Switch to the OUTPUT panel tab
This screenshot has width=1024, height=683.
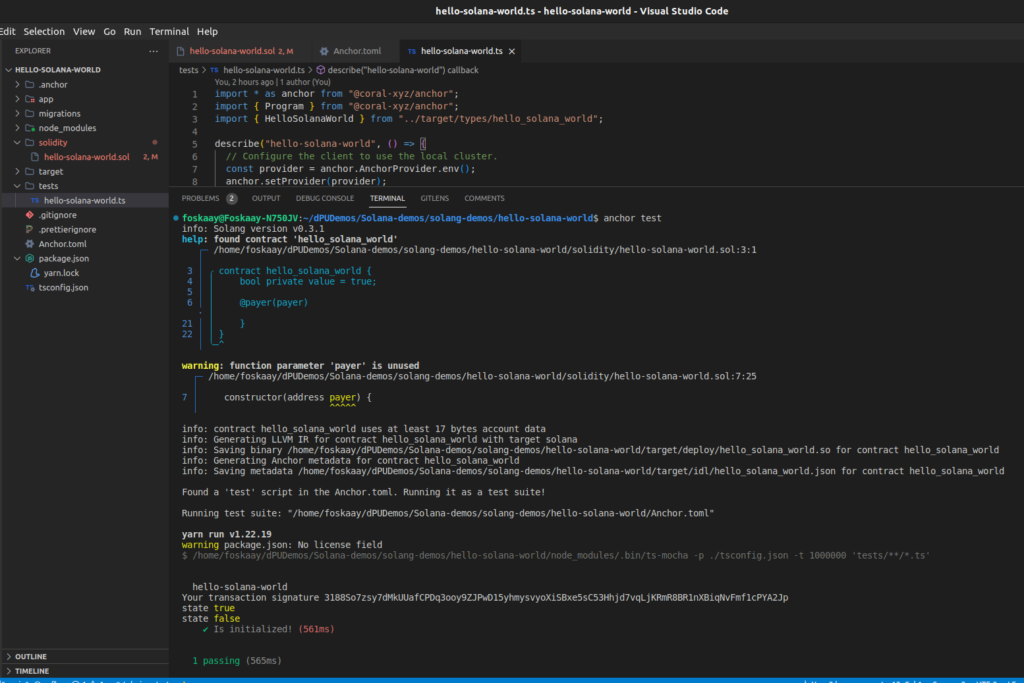[x=266, y=199]
